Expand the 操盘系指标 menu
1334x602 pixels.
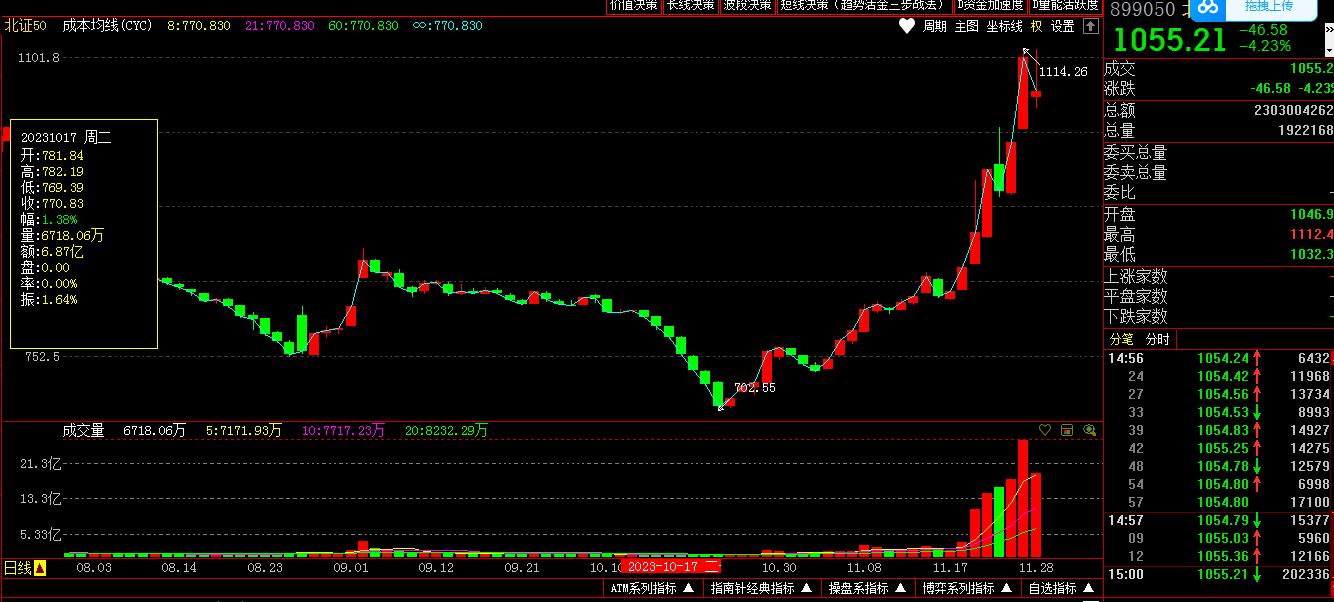point(867,589)
